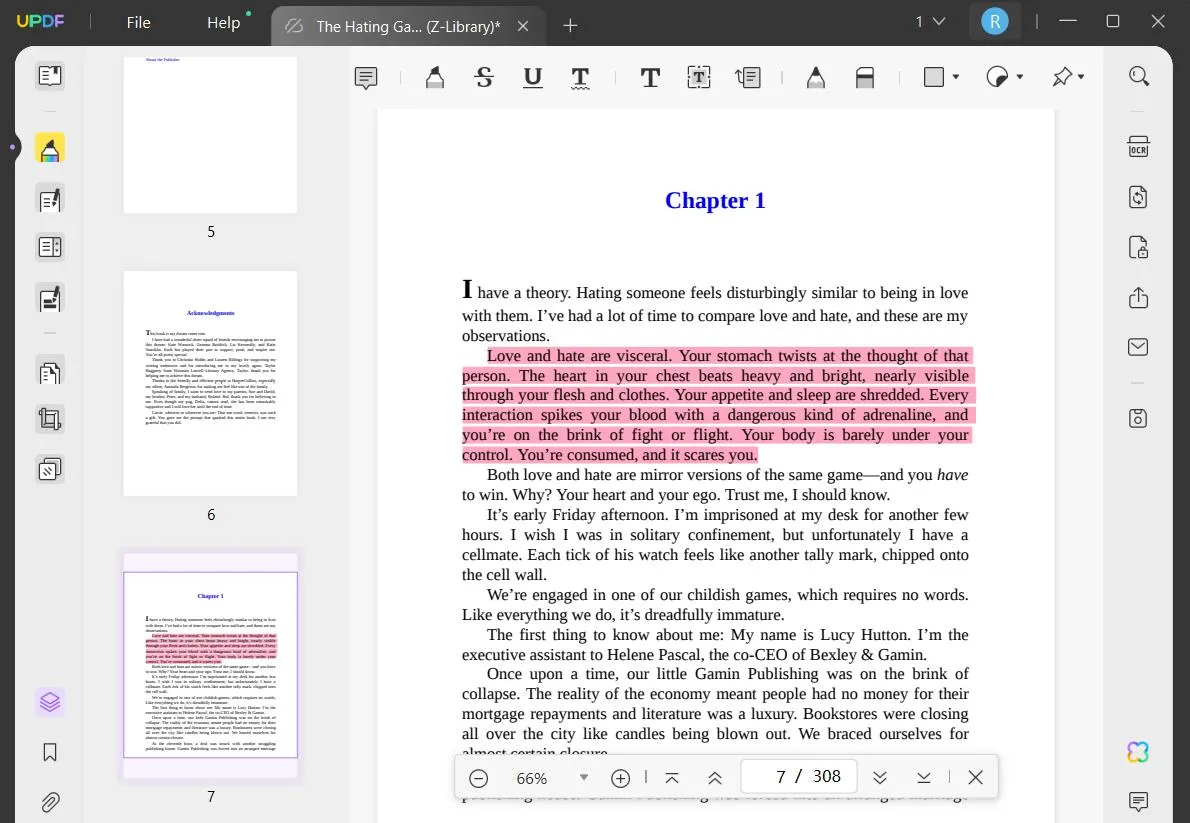Screen dimensions: 1190x823
Task: Open Organize Pages tool in sidebar
Action: click(x=50, y=373)
